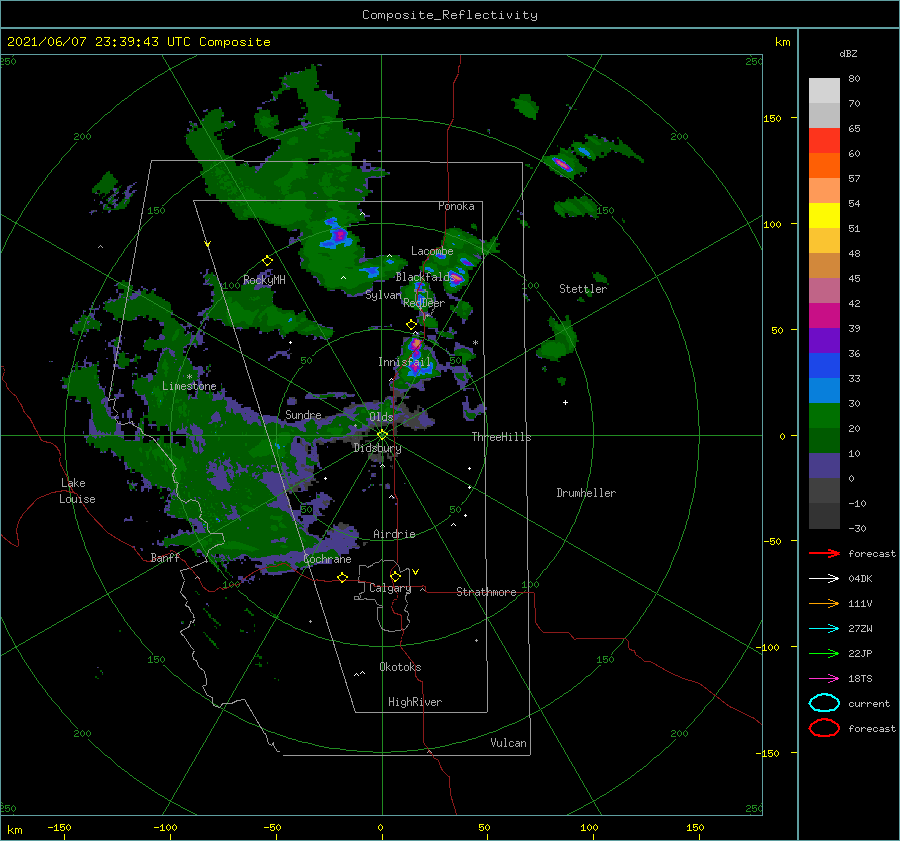Click the Airdrie city label
Viewport: 900px width, 841px height.
(x=394, y=534)
